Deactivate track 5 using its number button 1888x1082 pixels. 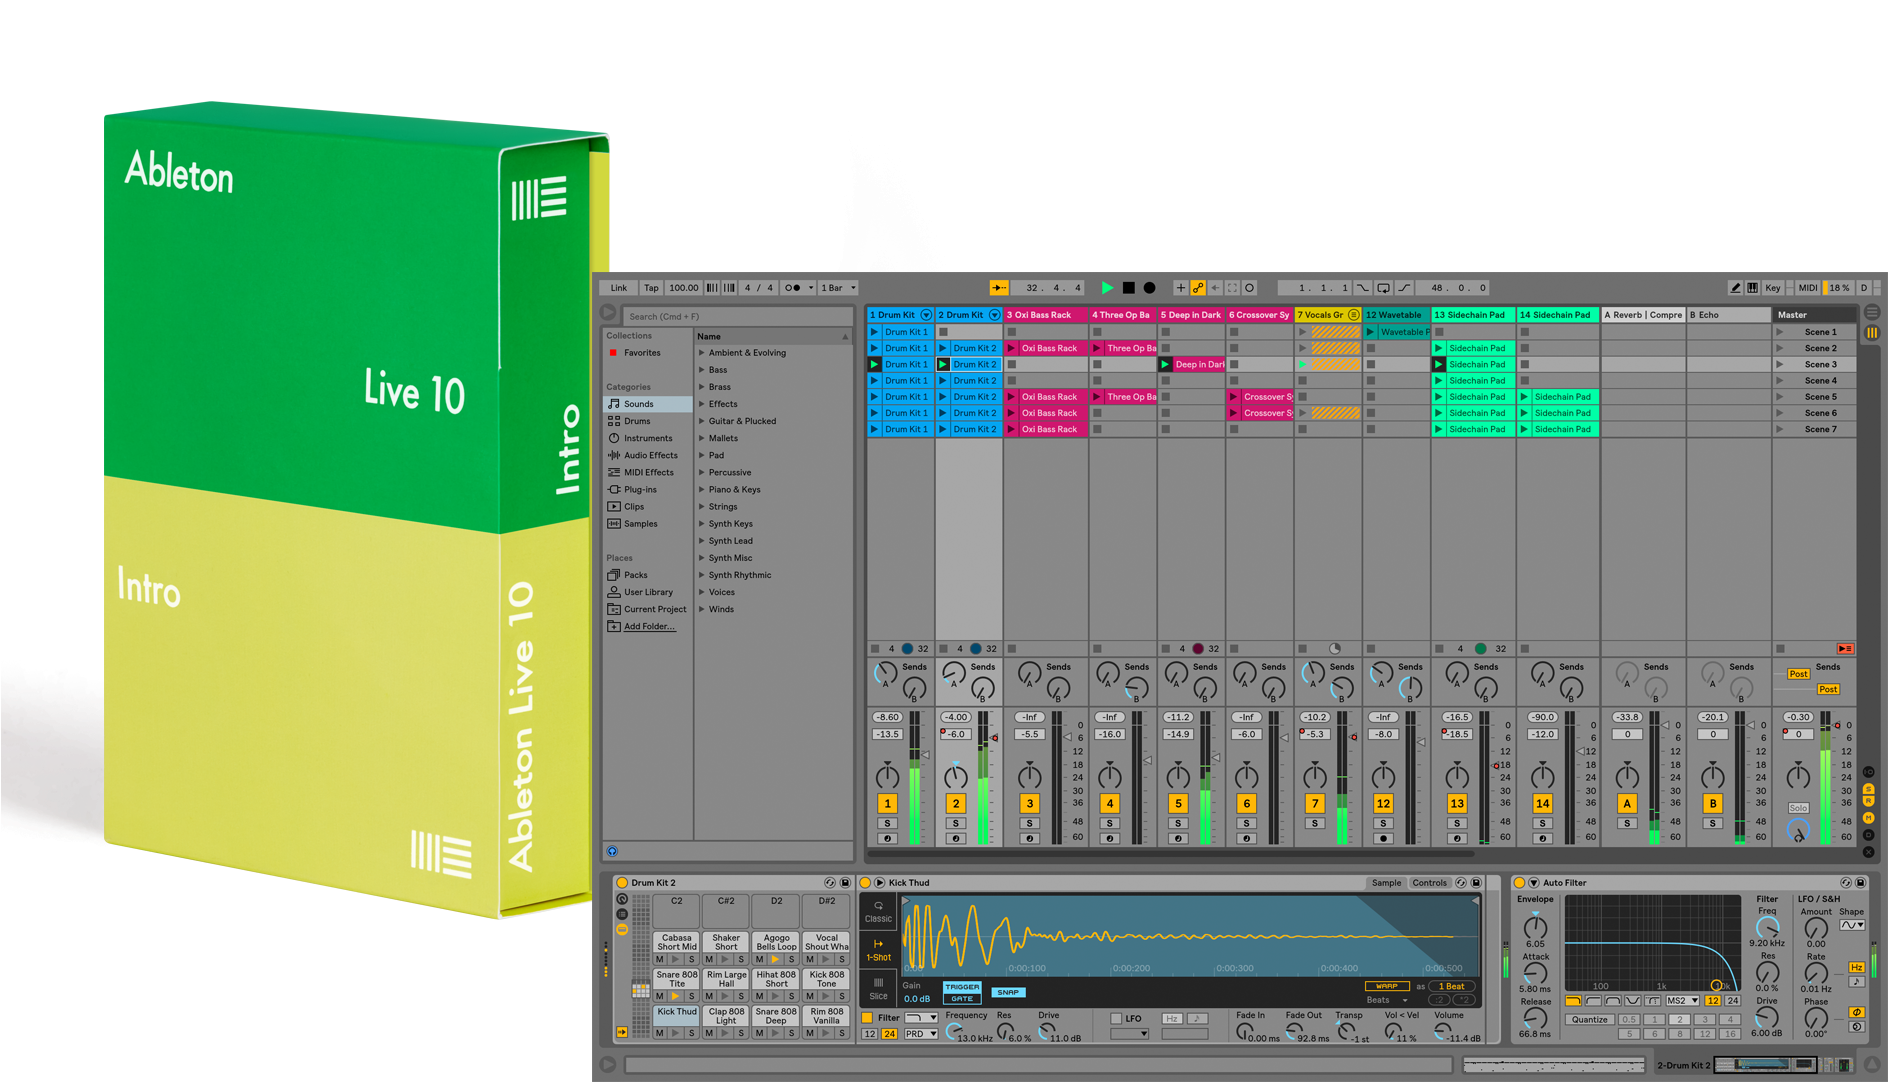[x=1178, y=803]
